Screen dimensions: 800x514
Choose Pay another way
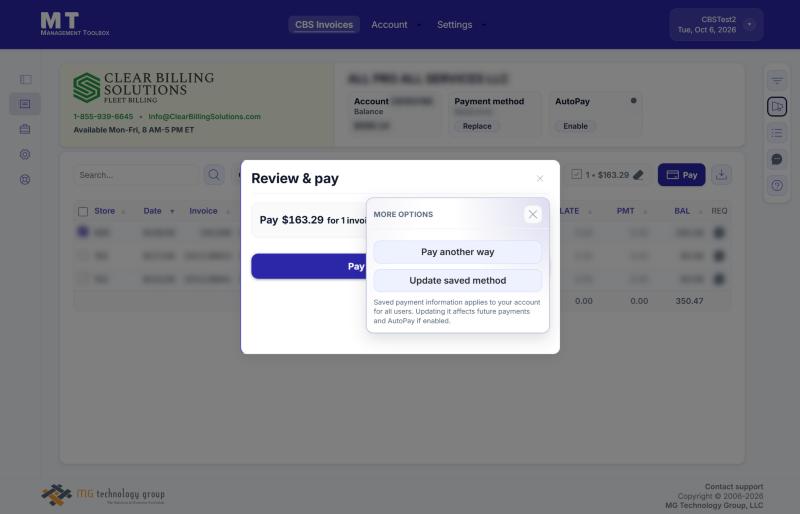pyautogui.click(x=458, y=252)
